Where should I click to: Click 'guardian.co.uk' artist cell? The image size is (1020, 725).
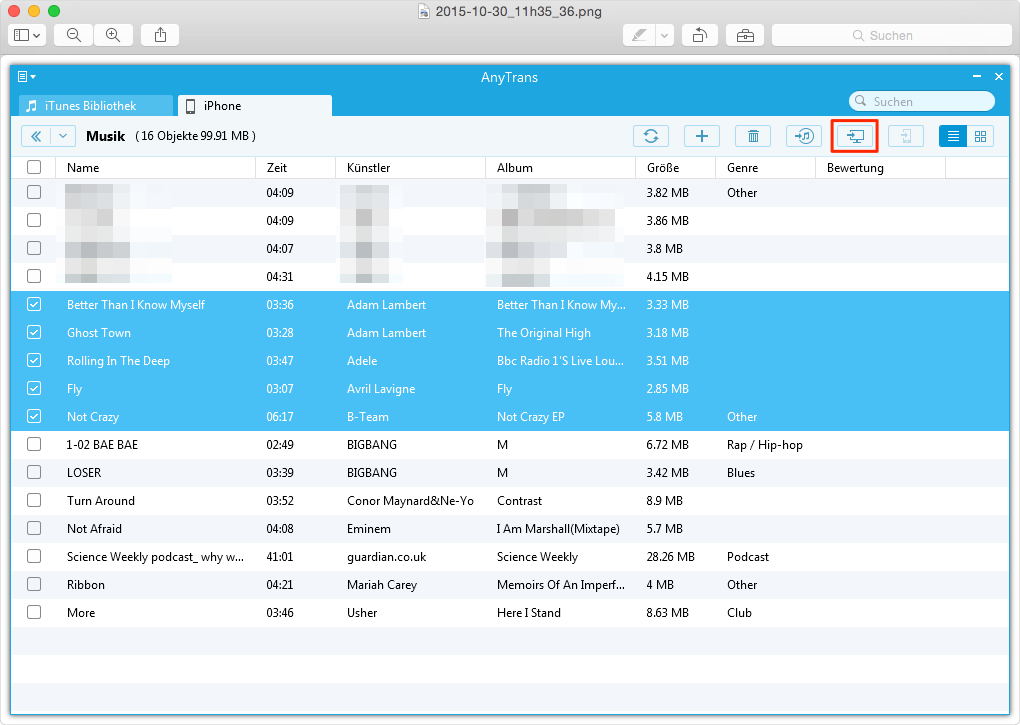click(386, 557)
